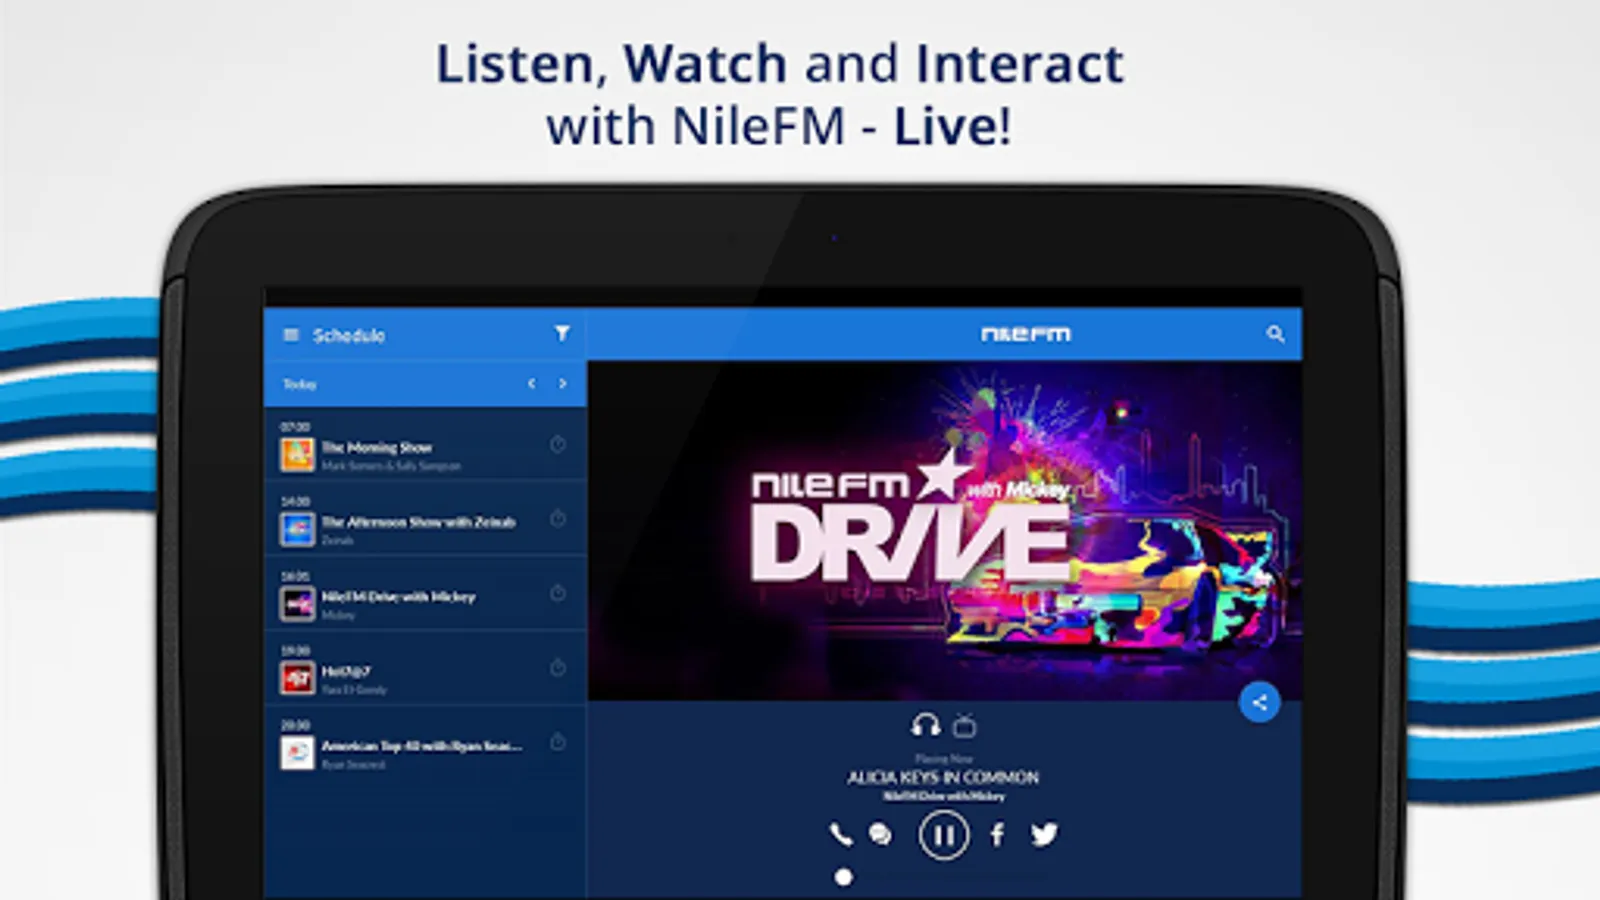Switch to TV video mode icon
1600x900 pixels.
coord(964,725)
